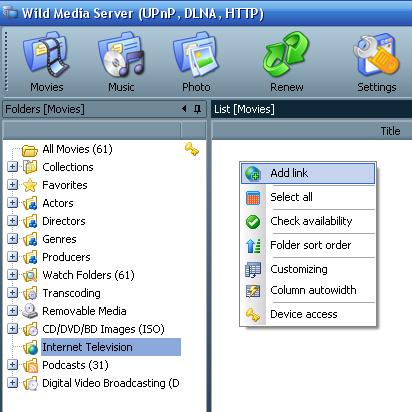Expand the Favorites tree node
Viewport: 412px width, 412px height.
[12, 185]
